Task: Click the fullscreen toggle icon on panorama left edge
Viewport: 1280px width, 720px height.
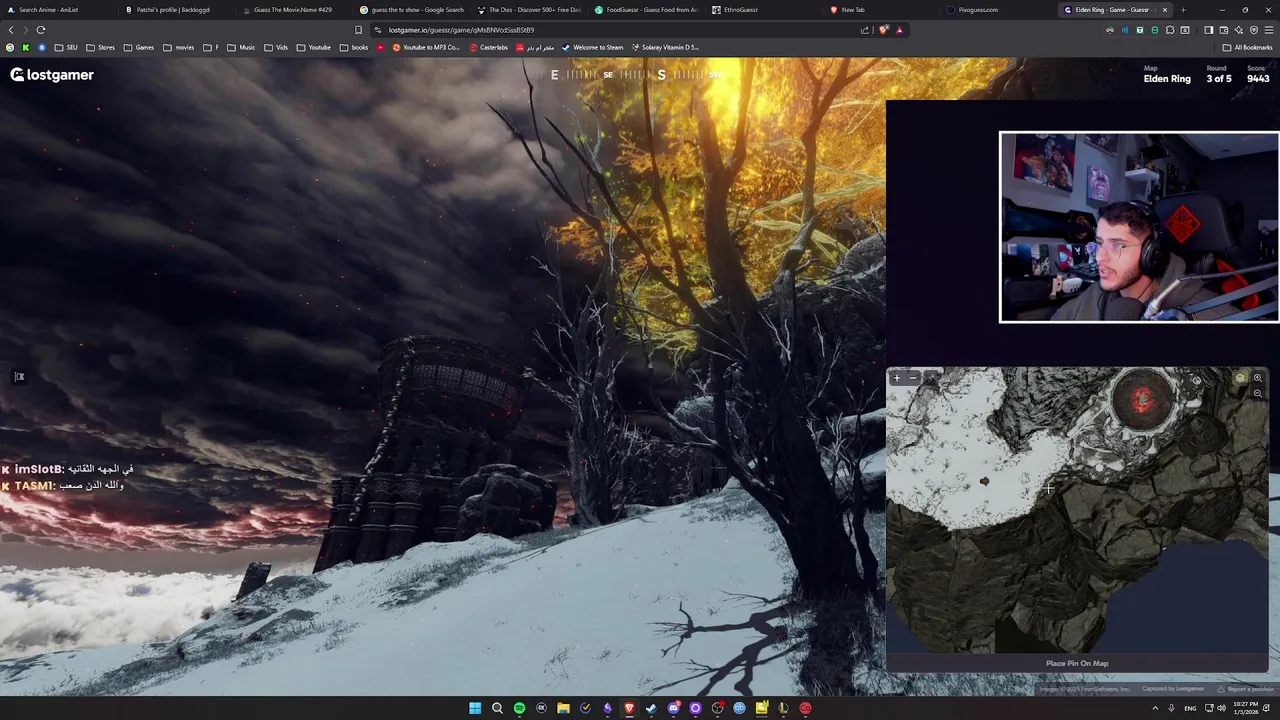Action: 19,377
